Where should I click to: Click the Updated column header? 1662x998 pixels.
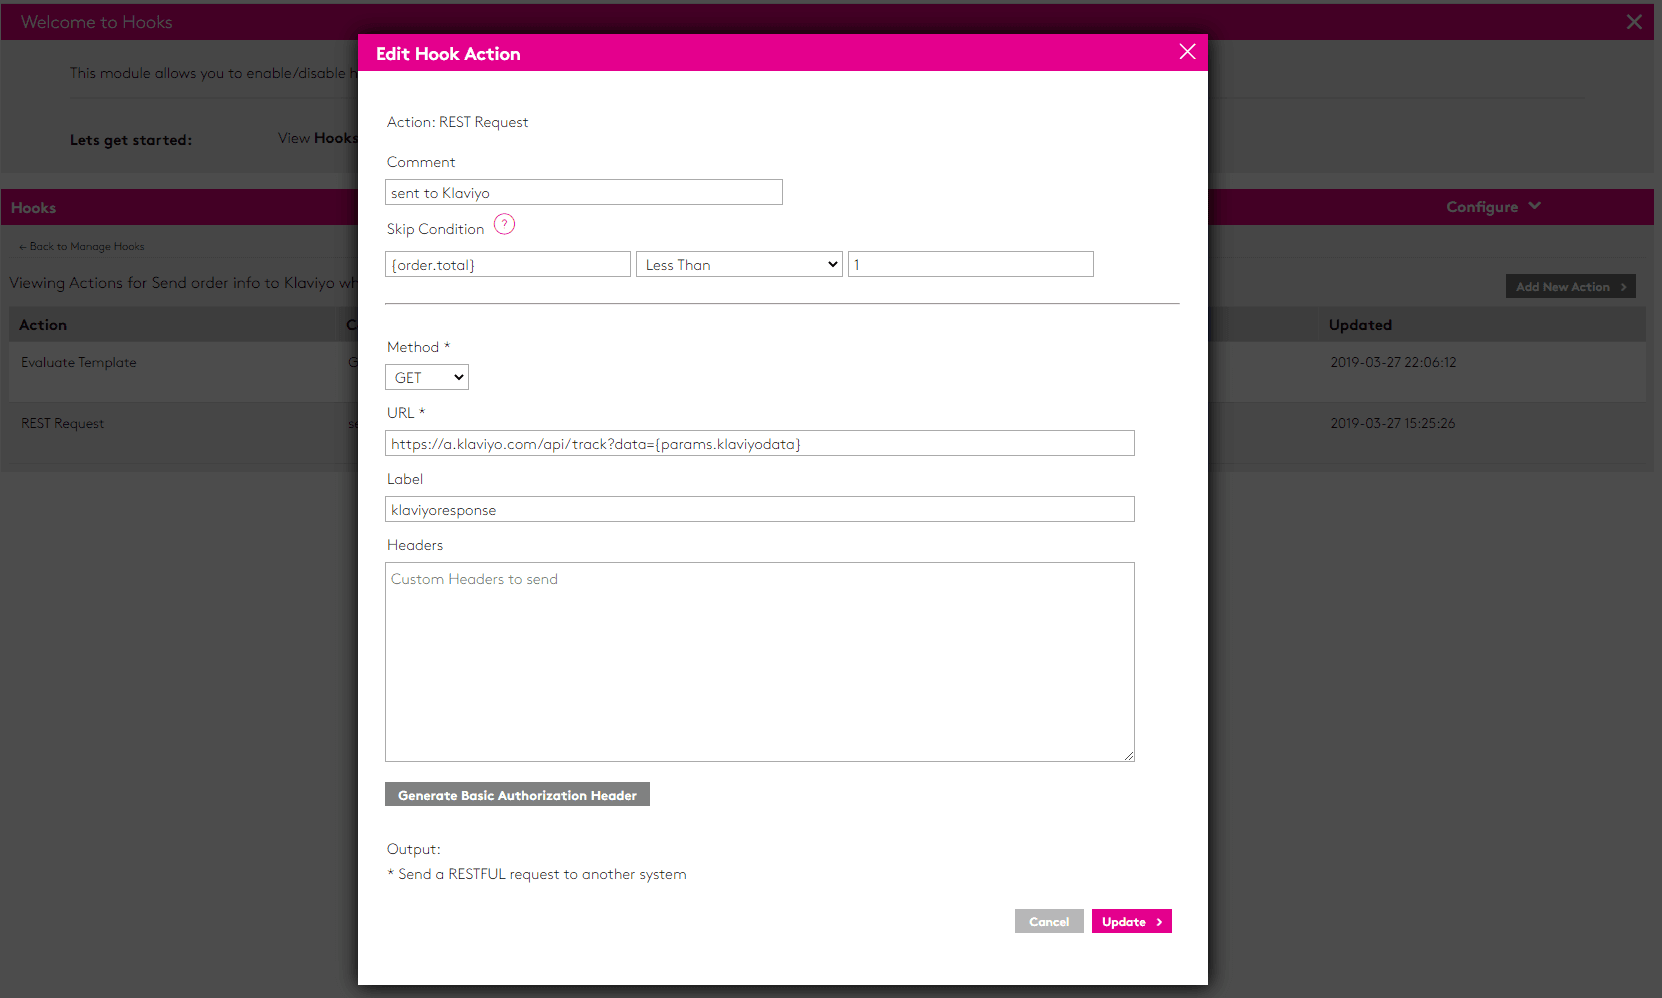[1360, 324]
